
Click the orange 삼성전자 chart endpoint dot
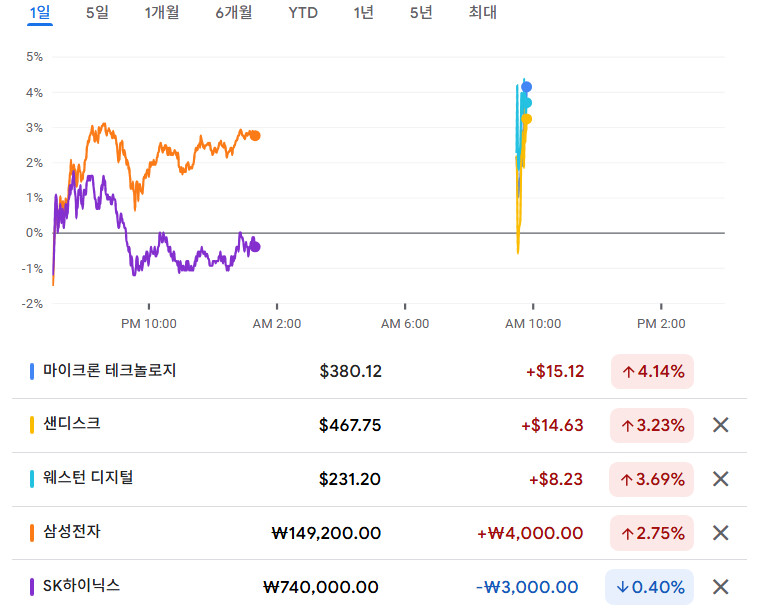(255, 136)
